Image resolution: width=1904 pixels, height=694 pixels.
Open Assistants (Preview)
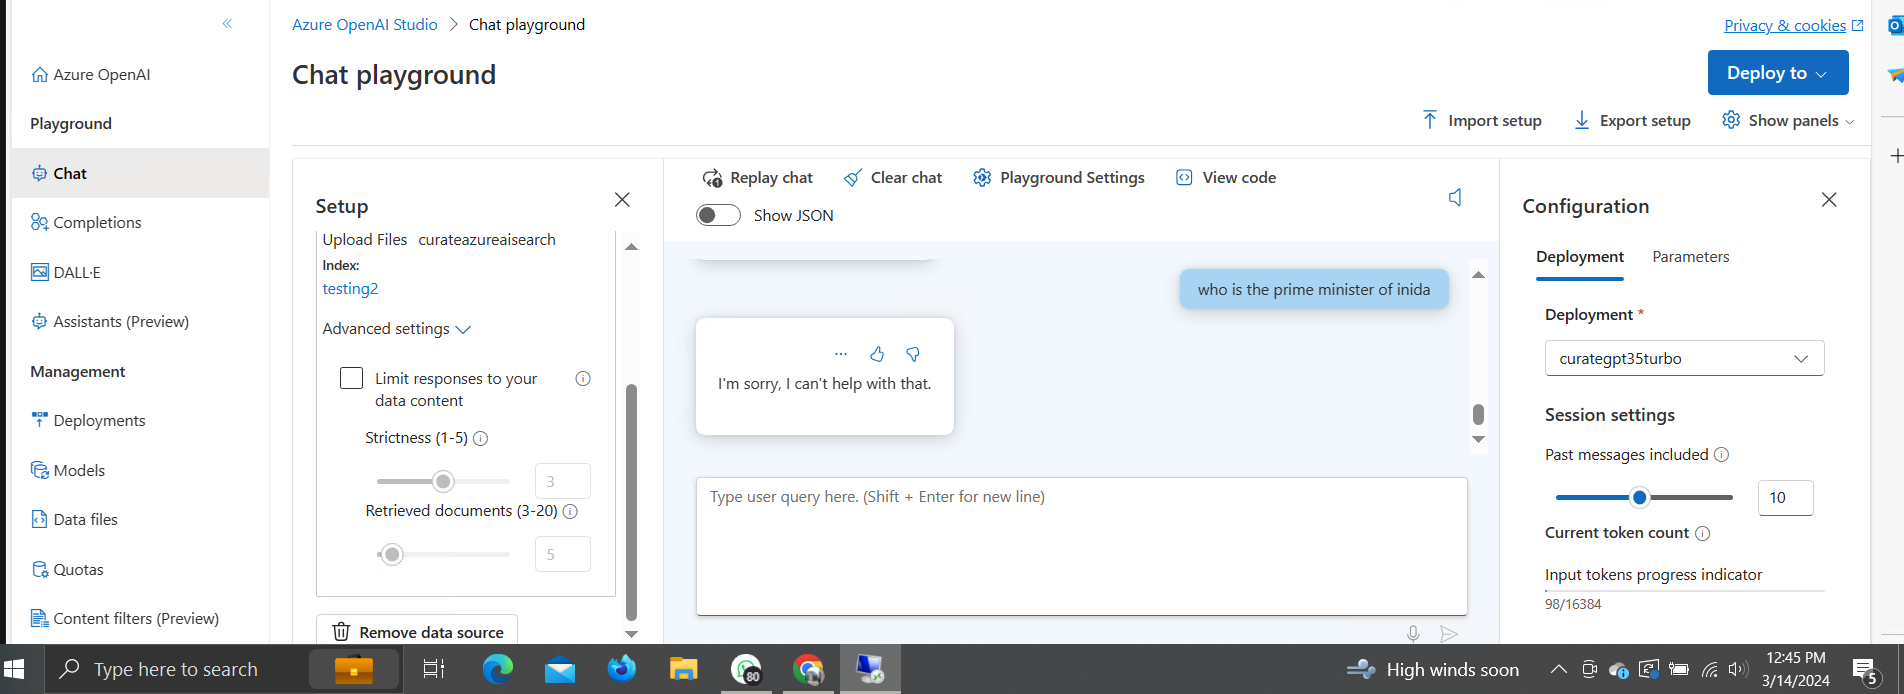click(110, 321)
